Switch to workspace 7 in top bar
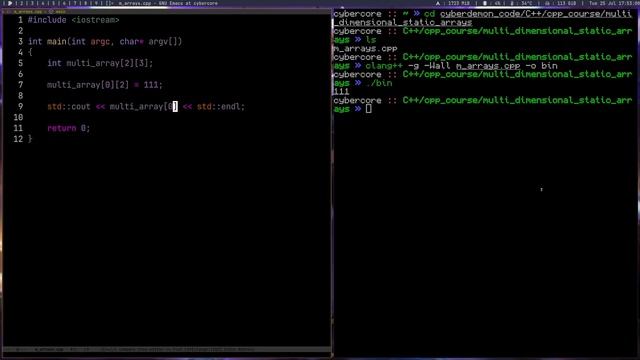 pos(75,3)
